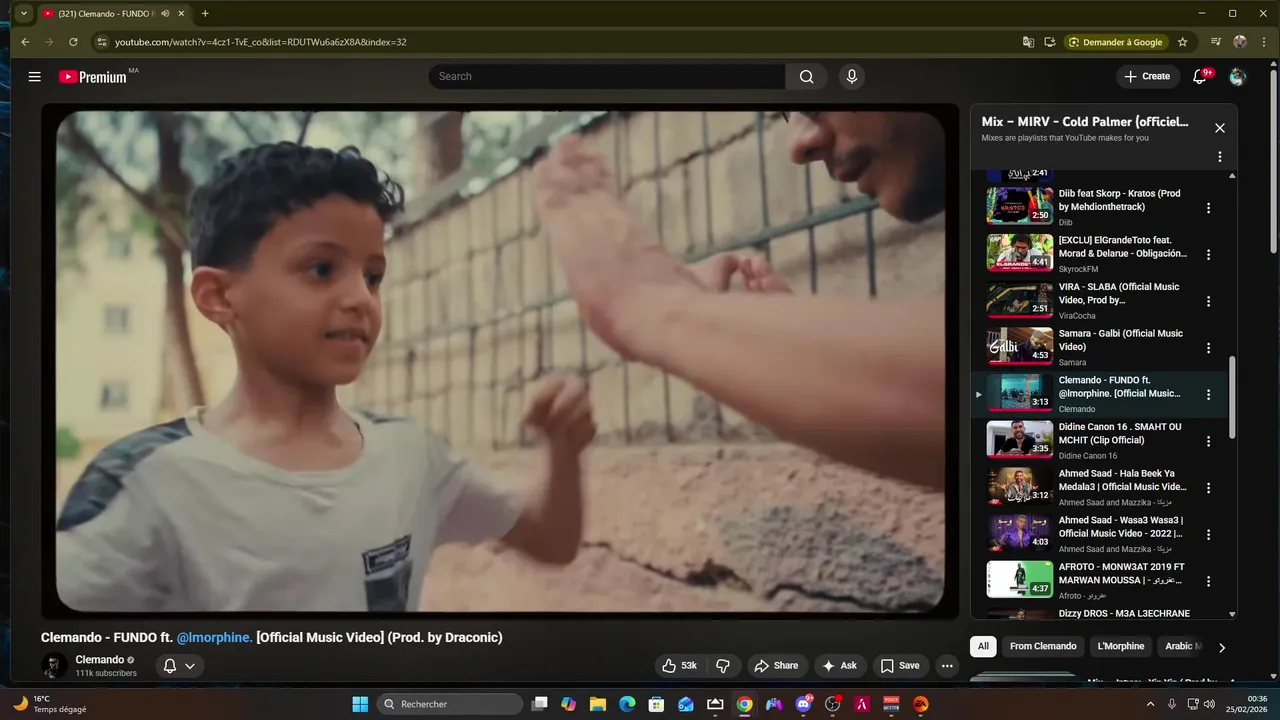This screenshot has height=720, width=1280.
Task: Open the YouTube hamburger guide menu
Action: click(34, 77)
